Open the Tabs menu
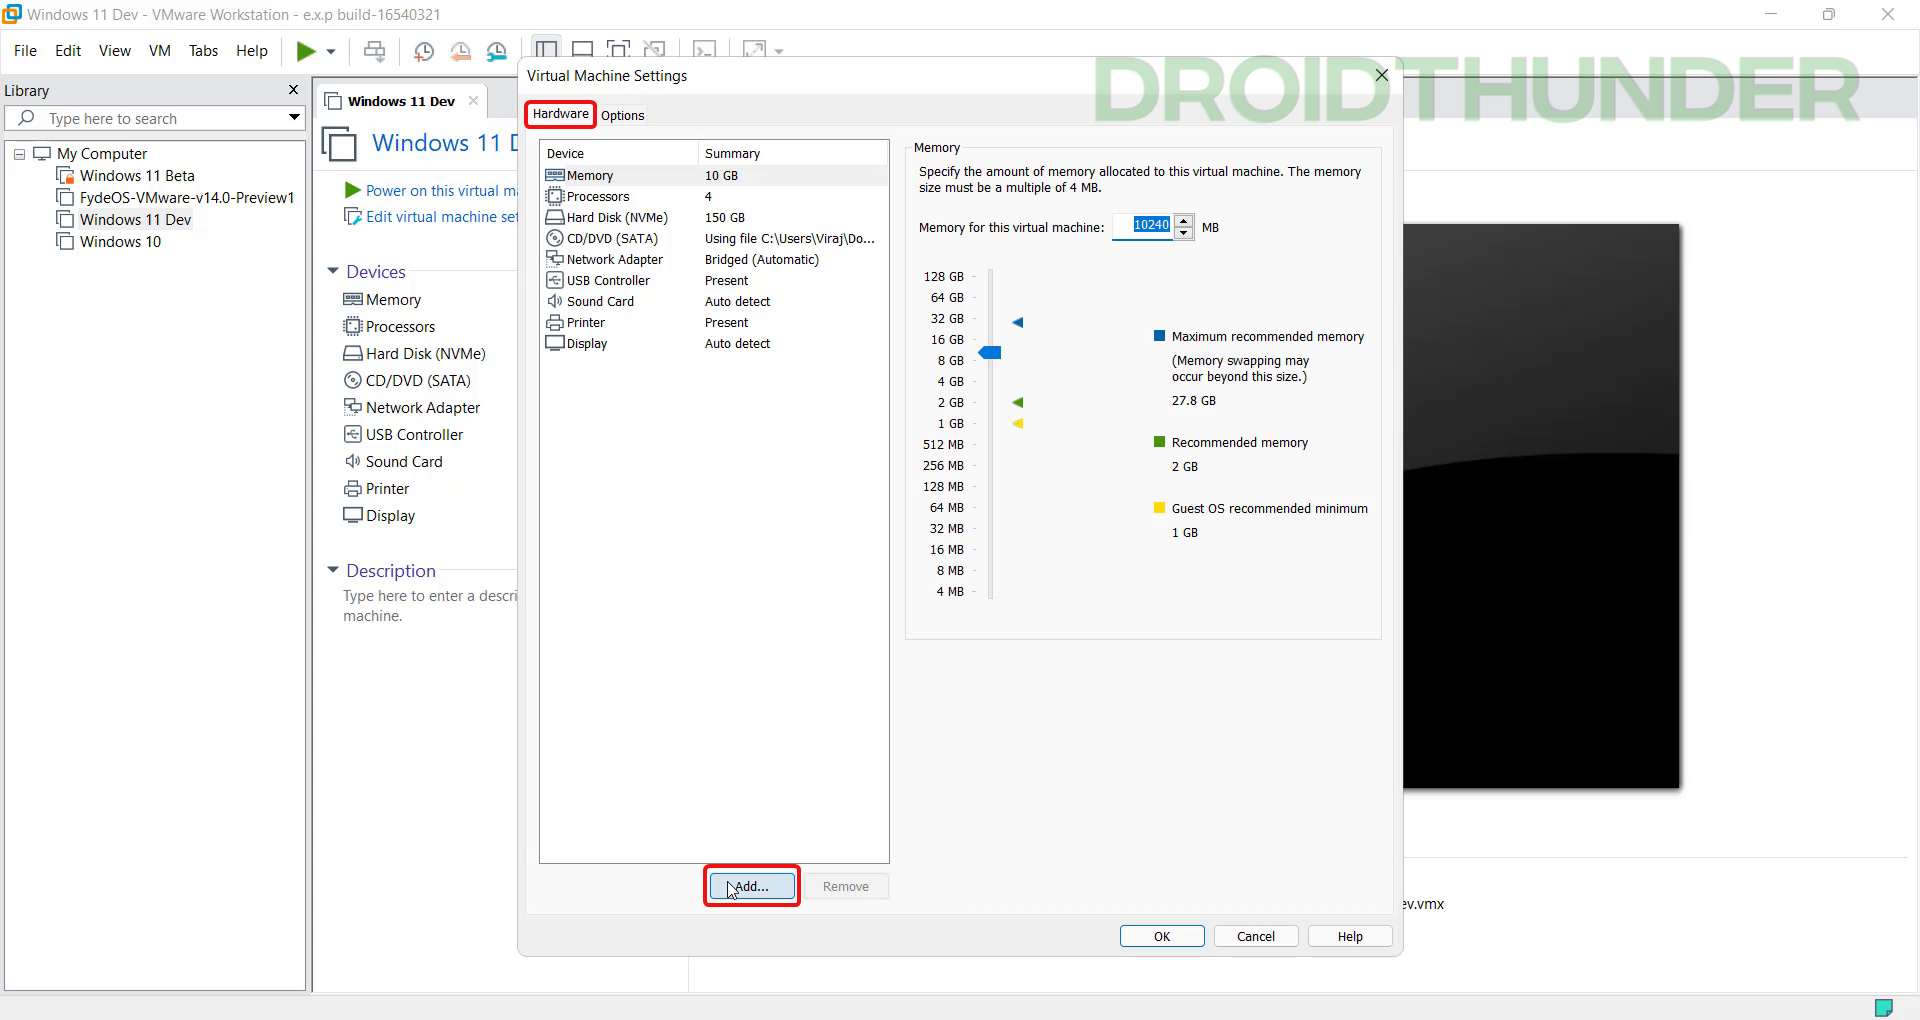Screen dimensions: 1920x1020 (203, 51)
